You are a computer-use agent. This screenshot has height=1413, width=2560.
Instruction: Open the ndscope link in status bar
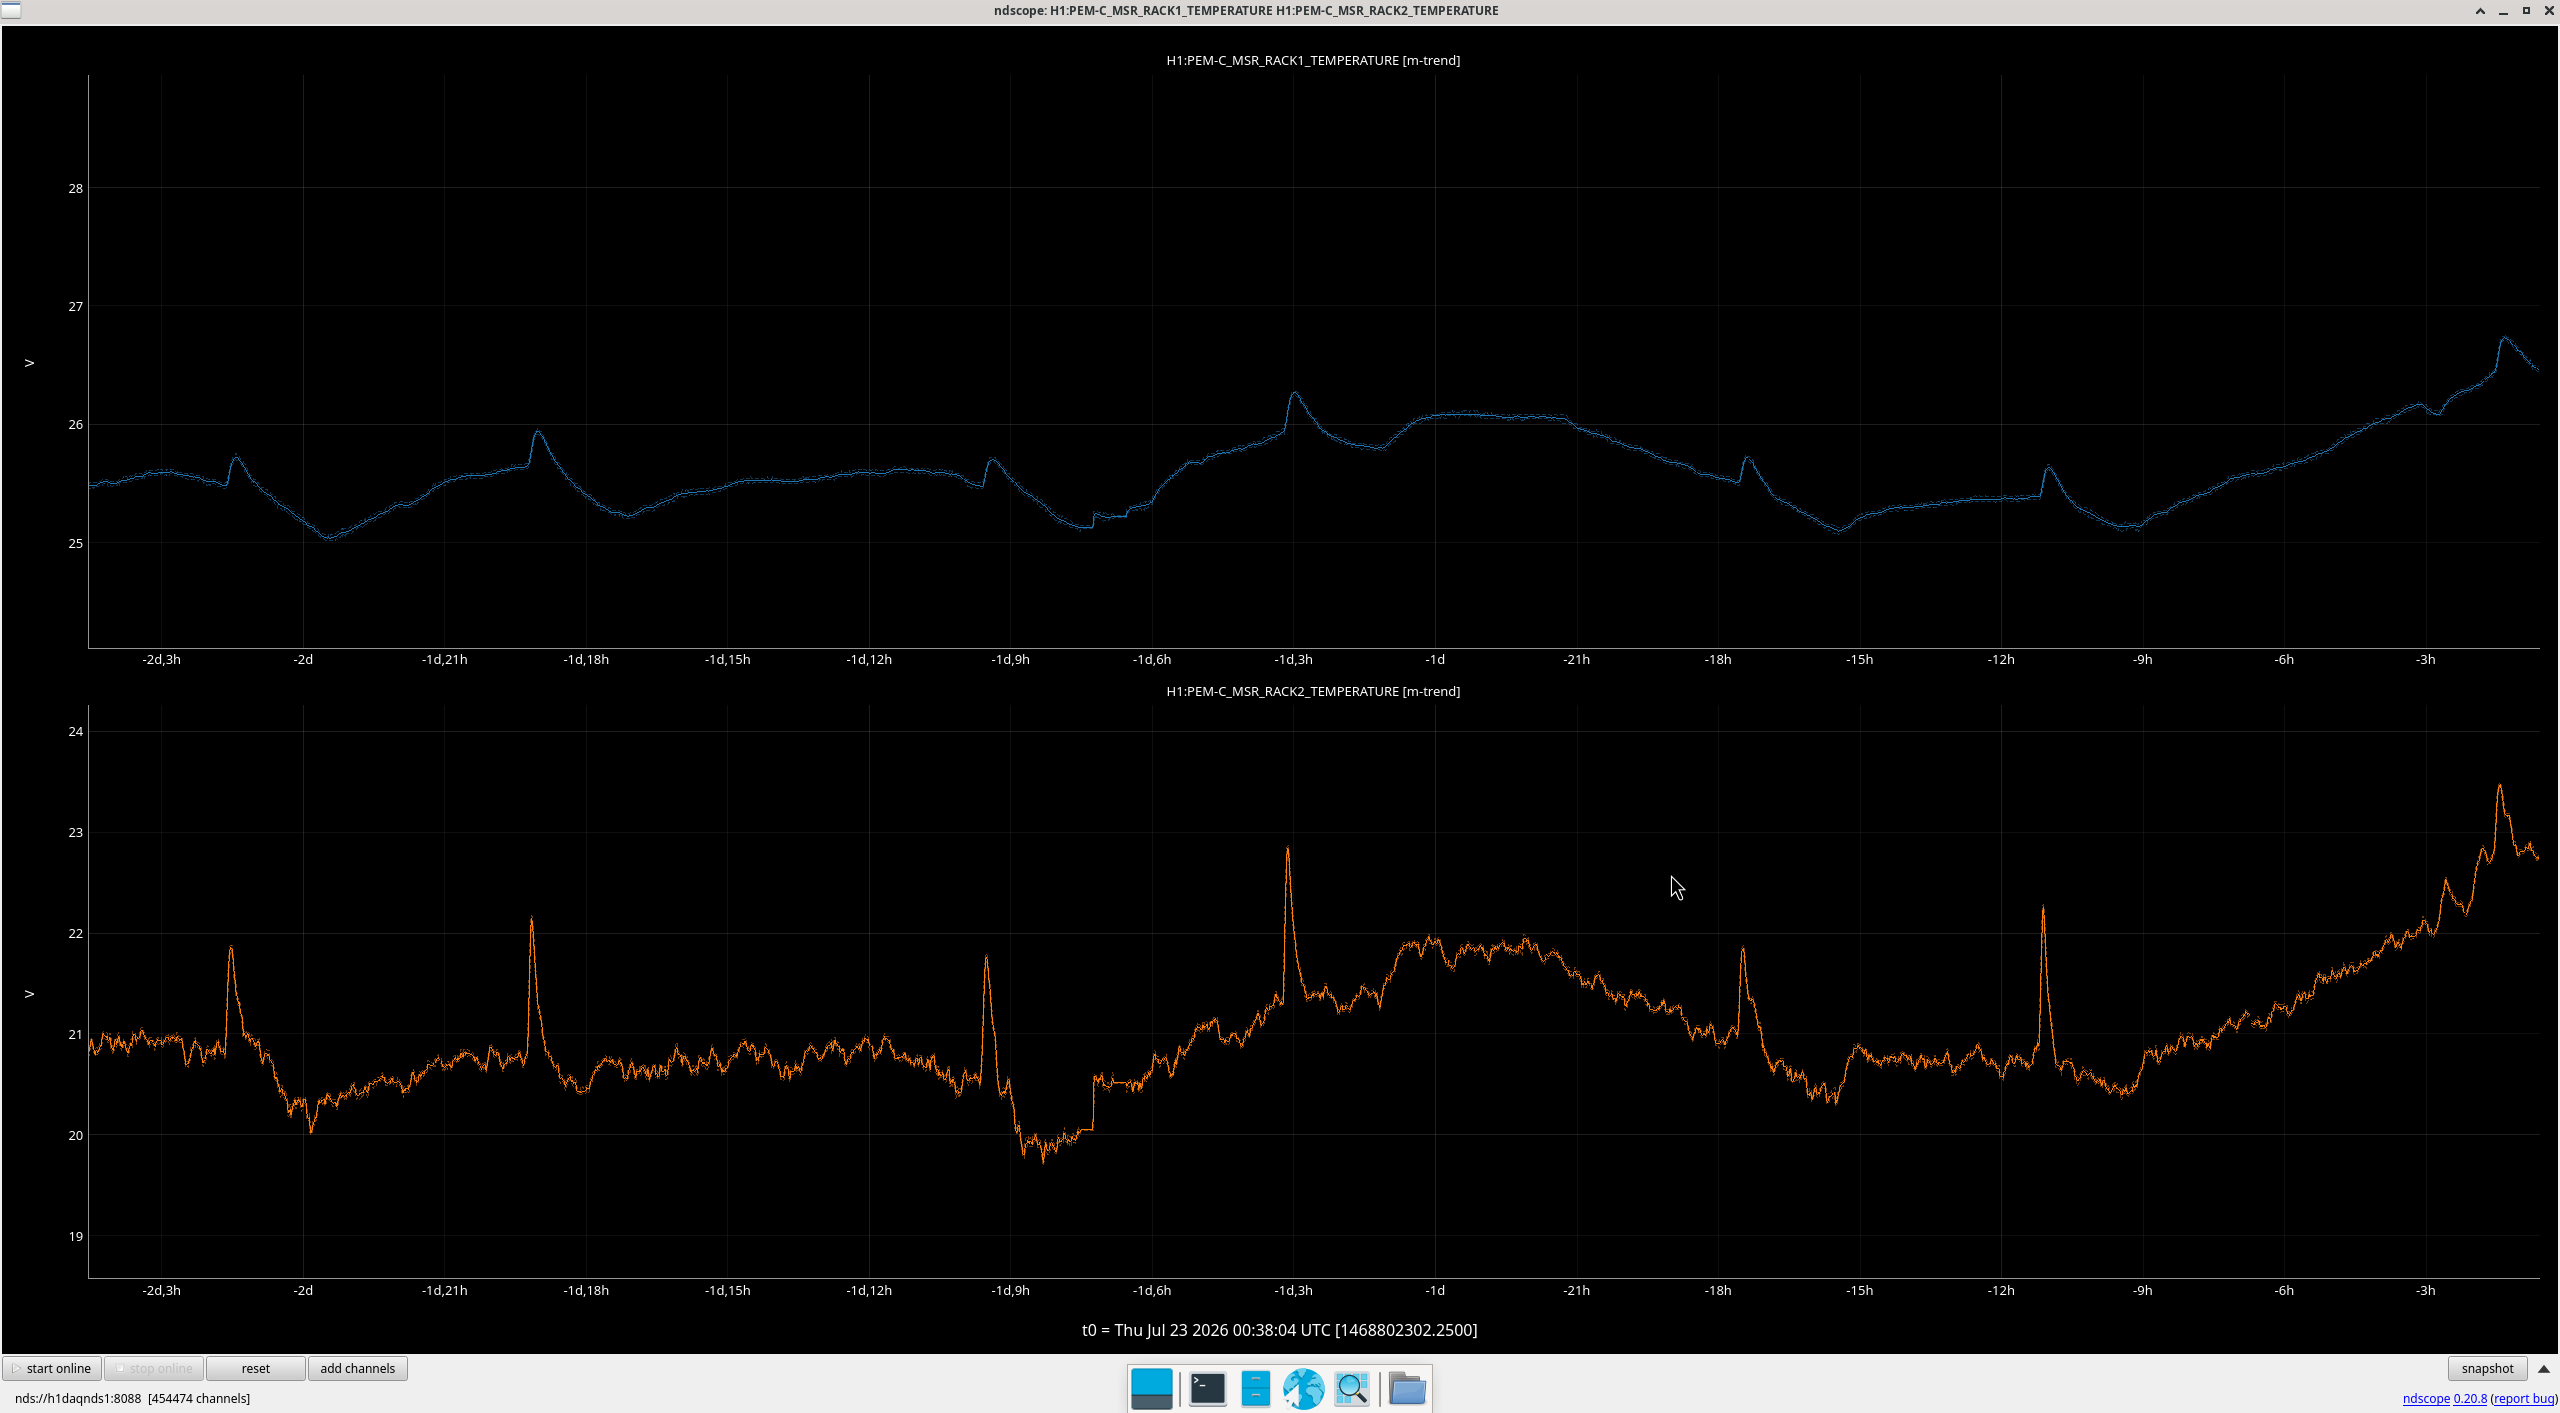(x=2426, y=1398)
